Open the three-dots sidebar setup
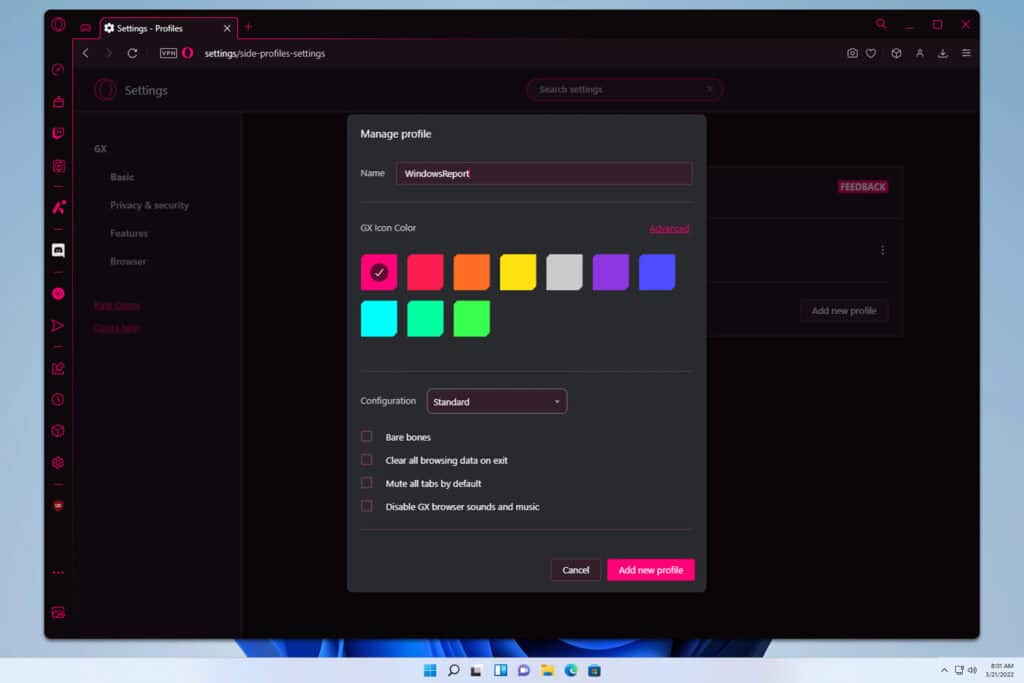The height and width of the screenshot is (683, 1024). click(x=58, y=573)
